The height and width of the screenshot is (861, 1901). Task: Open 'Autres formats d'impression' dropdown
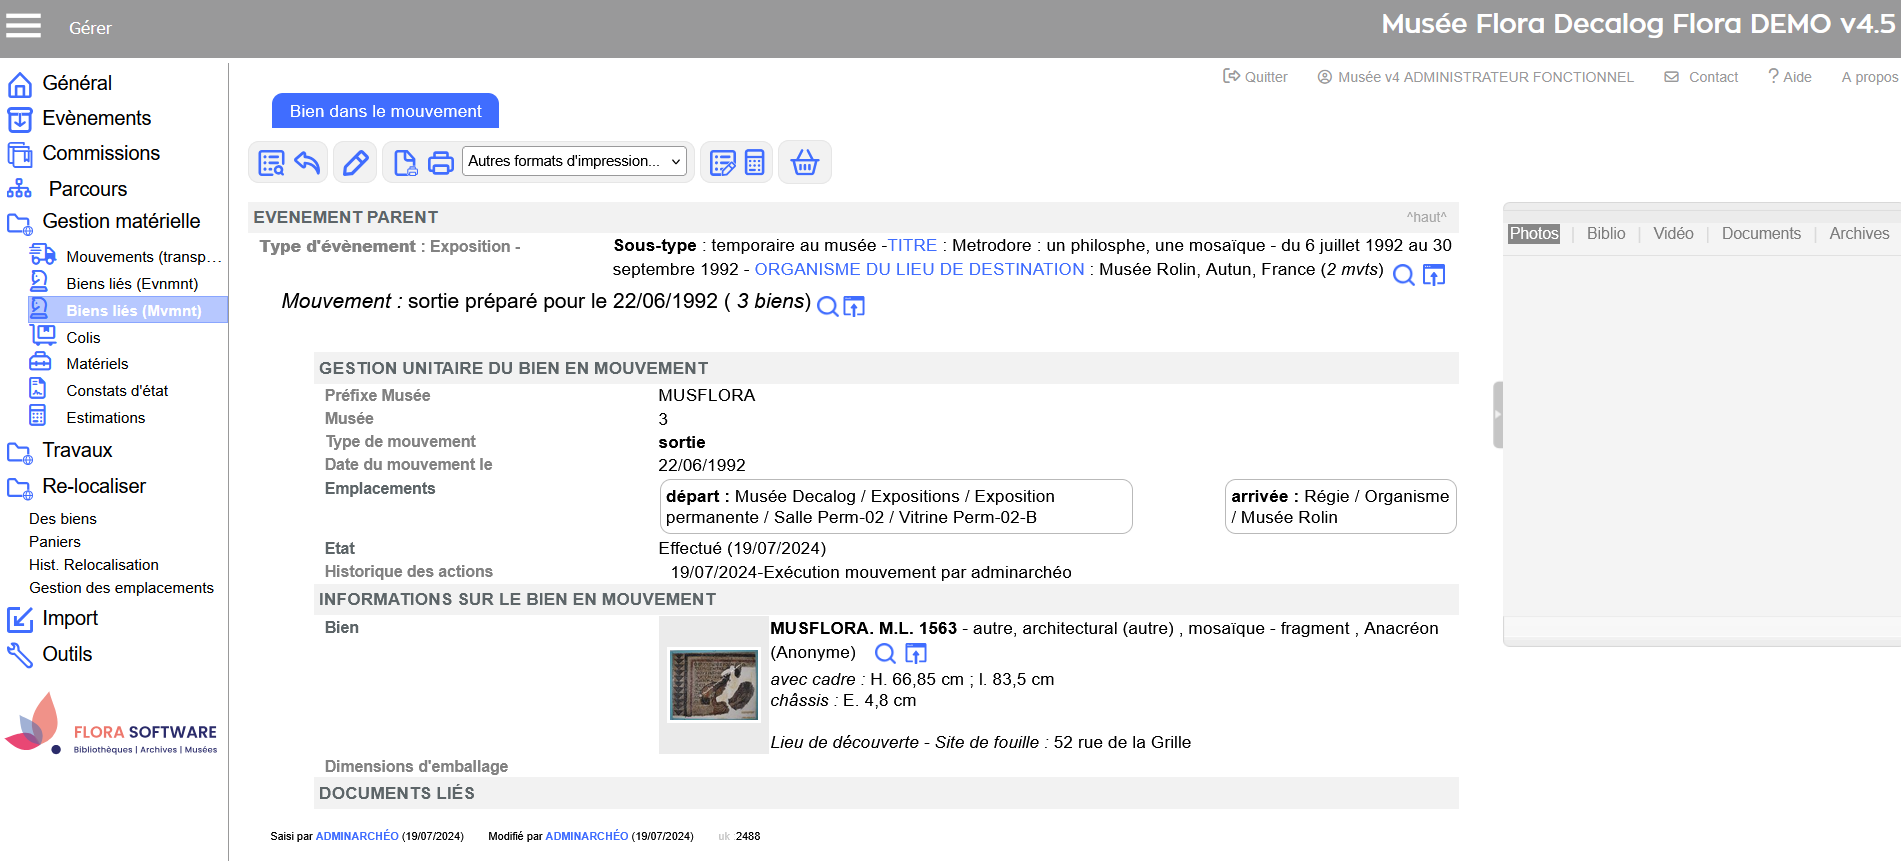pos(574,161)
